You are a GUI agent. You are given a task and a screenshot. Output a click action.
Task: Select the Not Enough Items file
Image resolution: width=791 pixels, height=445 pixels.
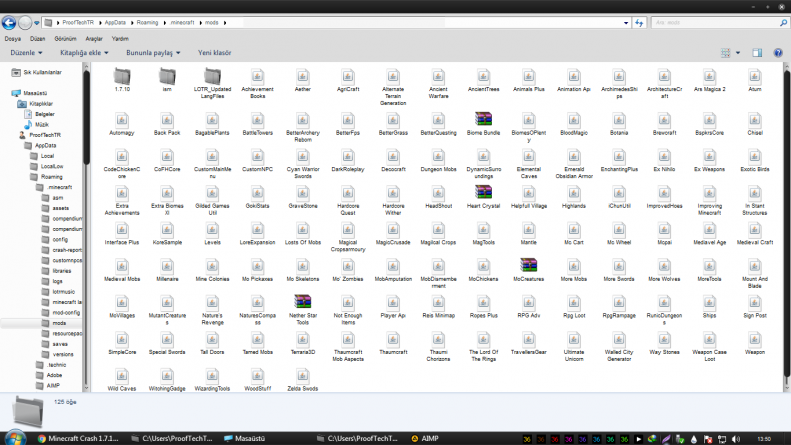click(x=348, y=310)
